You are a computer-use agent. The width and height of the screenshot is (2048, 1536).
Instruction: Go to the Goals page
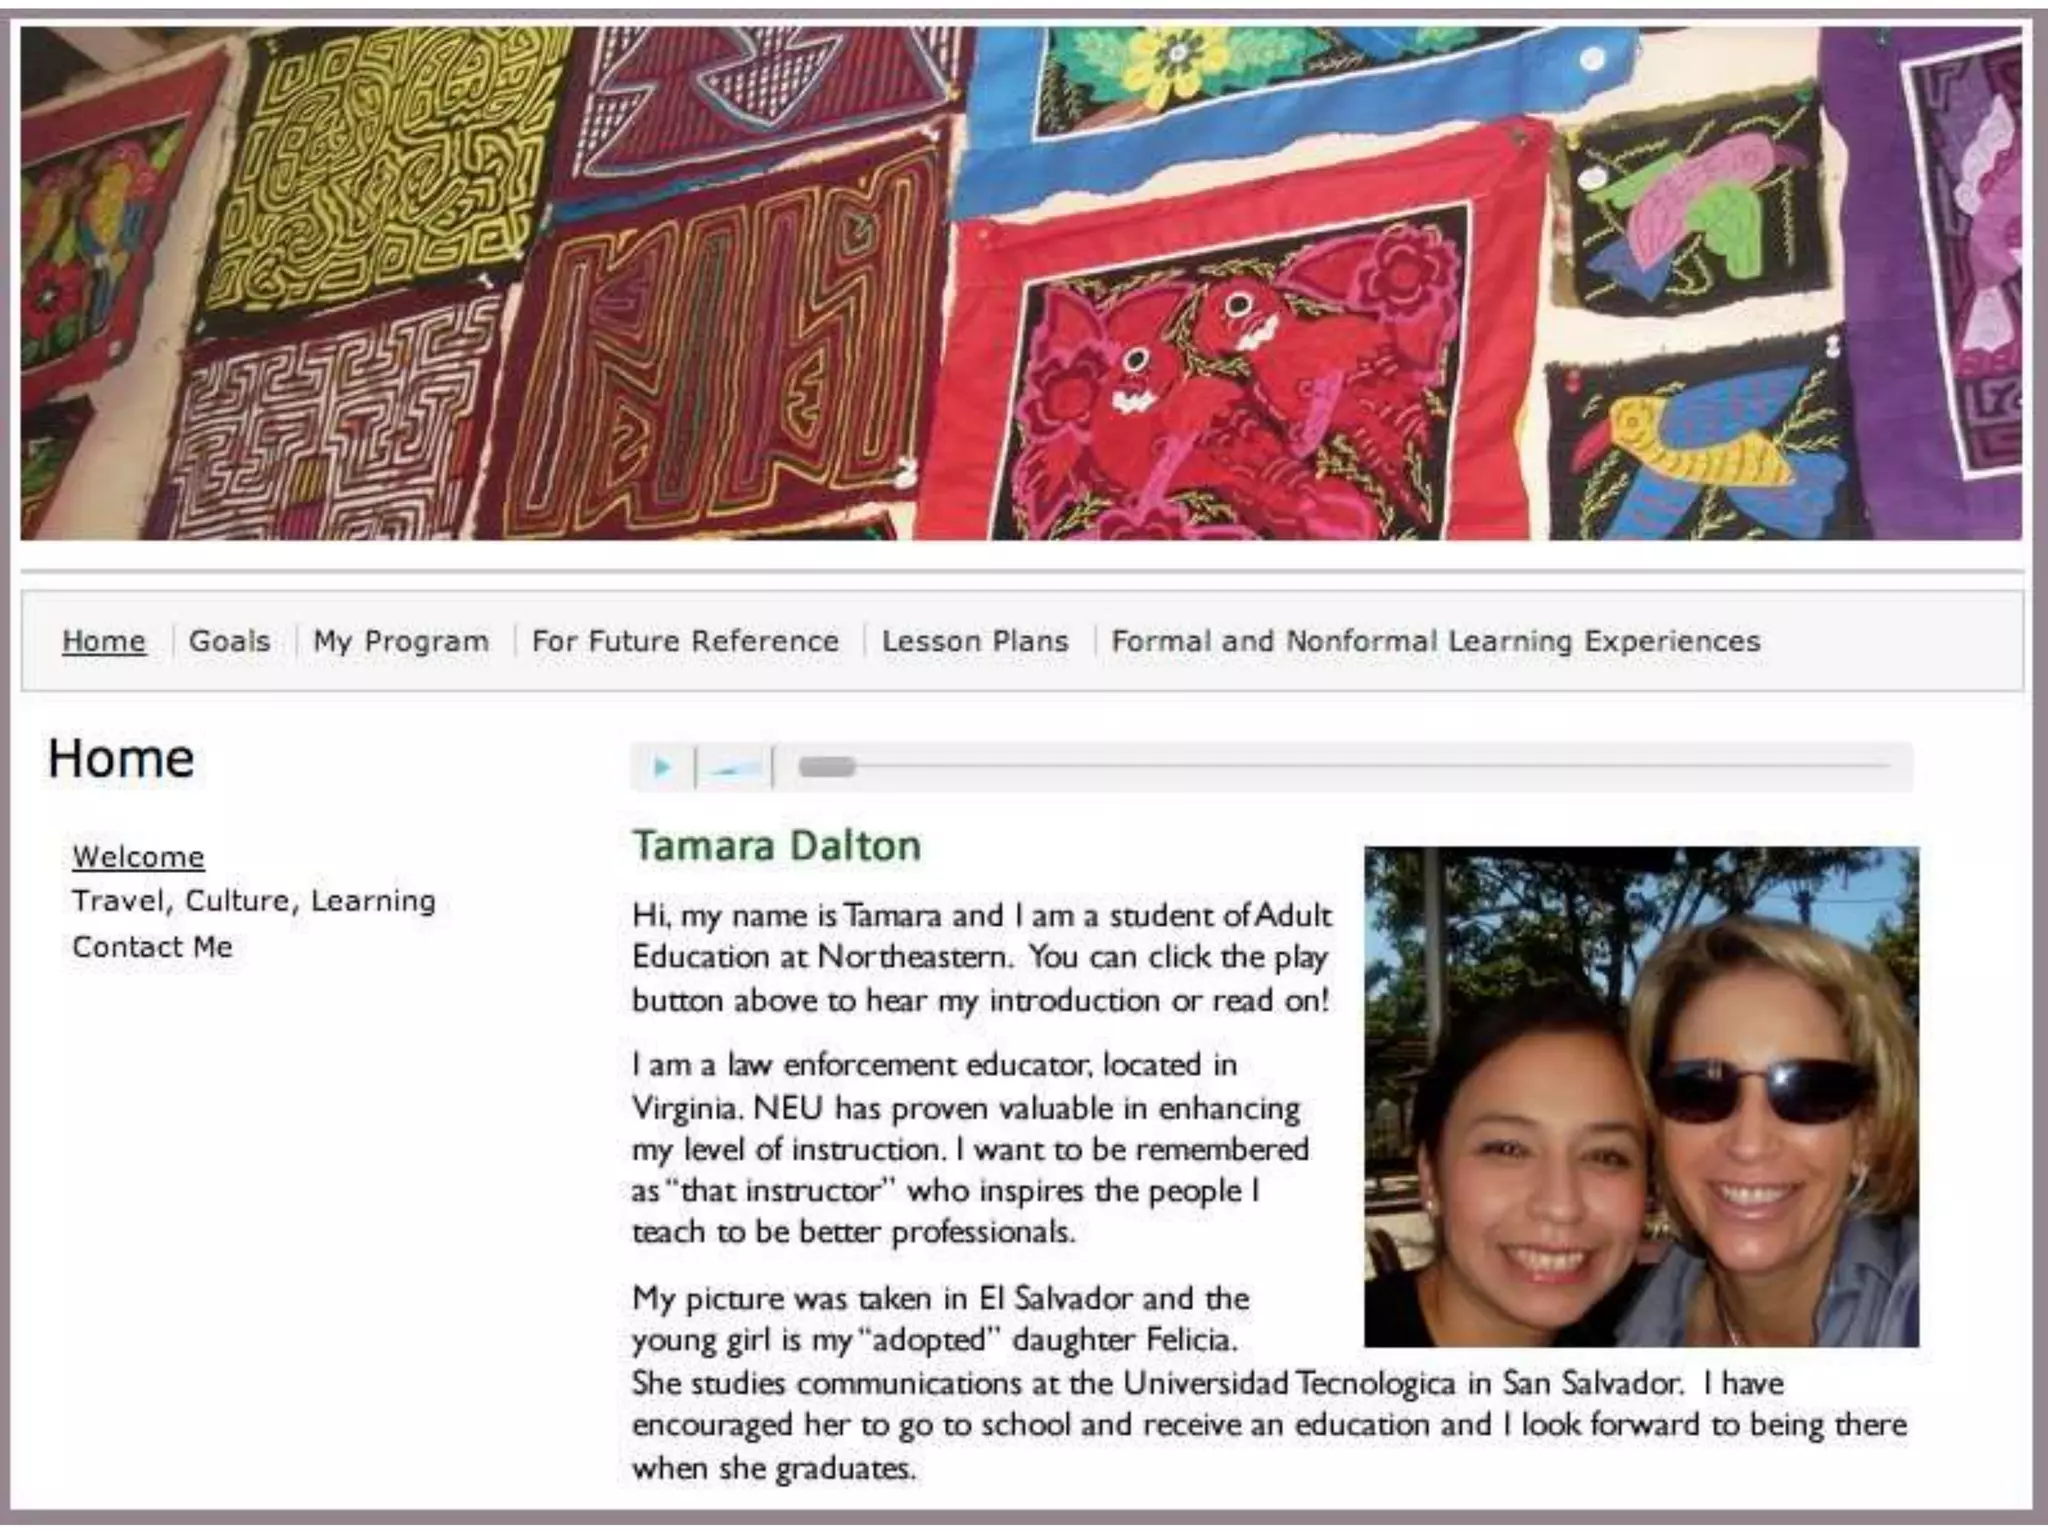click(229, 641)
